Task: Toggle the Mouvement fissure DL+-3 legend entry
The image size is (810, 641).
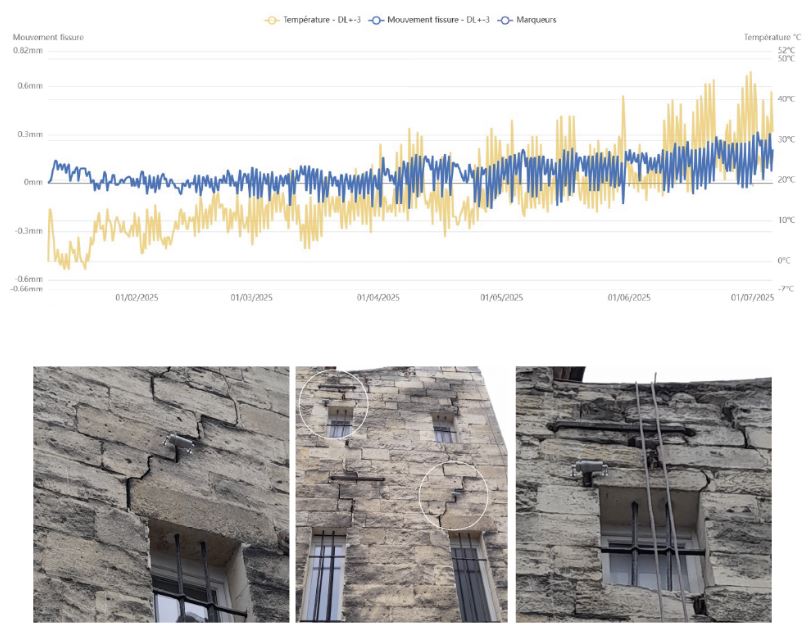Action: pos(429,20)
